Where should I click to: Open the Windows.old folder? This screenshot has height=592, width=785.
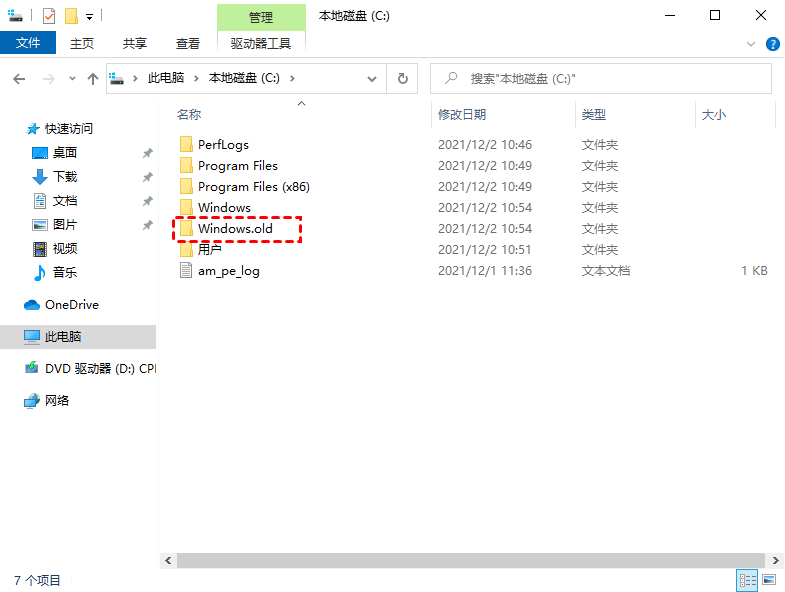tap(235, 229)
